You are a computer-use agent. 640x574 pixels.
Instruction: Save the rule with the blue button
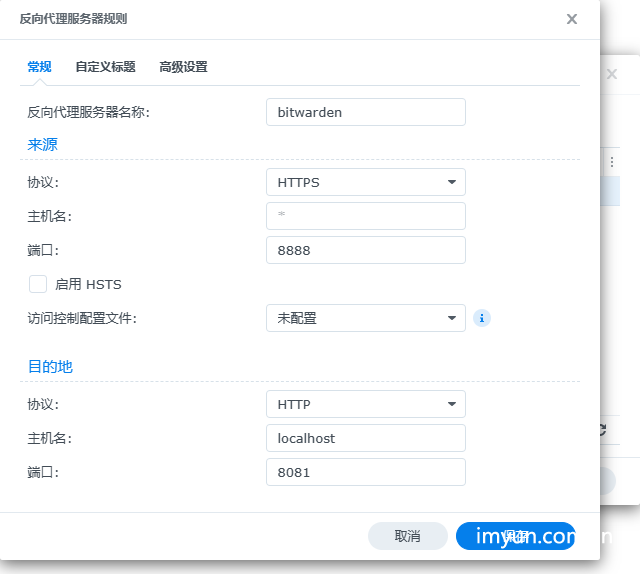pos(516,536)
